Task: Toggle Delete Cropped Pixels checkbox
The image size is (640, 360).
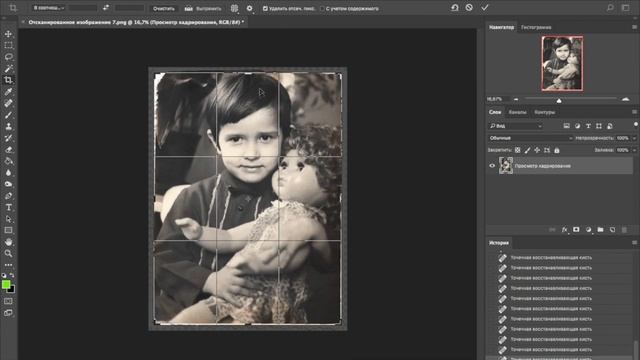Action: click(265, 9)
